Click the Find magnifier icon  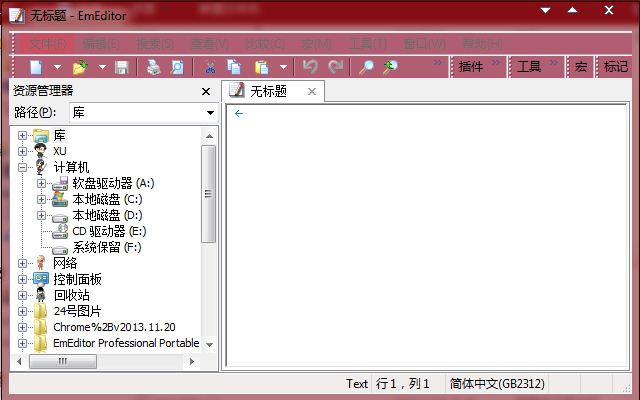366,67
